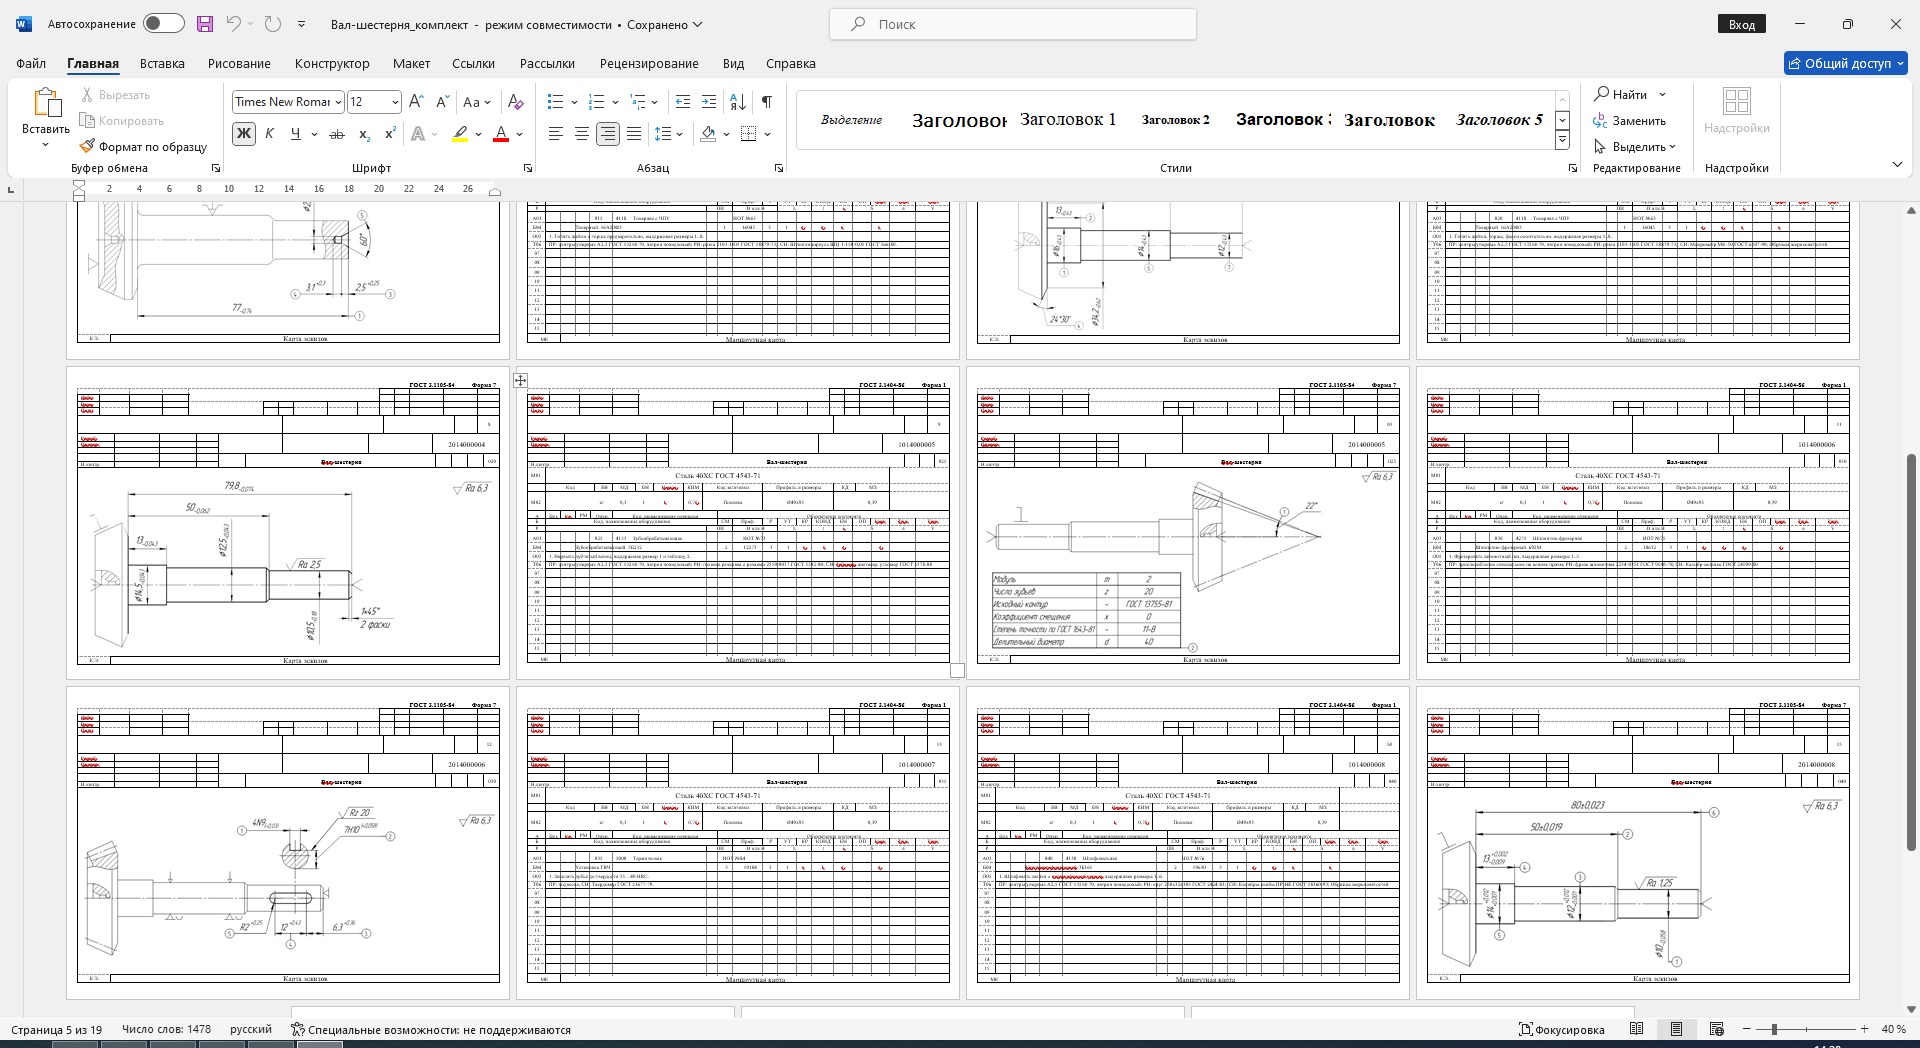
Task: Apply strikethrough formatting to text
Action: tap(337, 134)
